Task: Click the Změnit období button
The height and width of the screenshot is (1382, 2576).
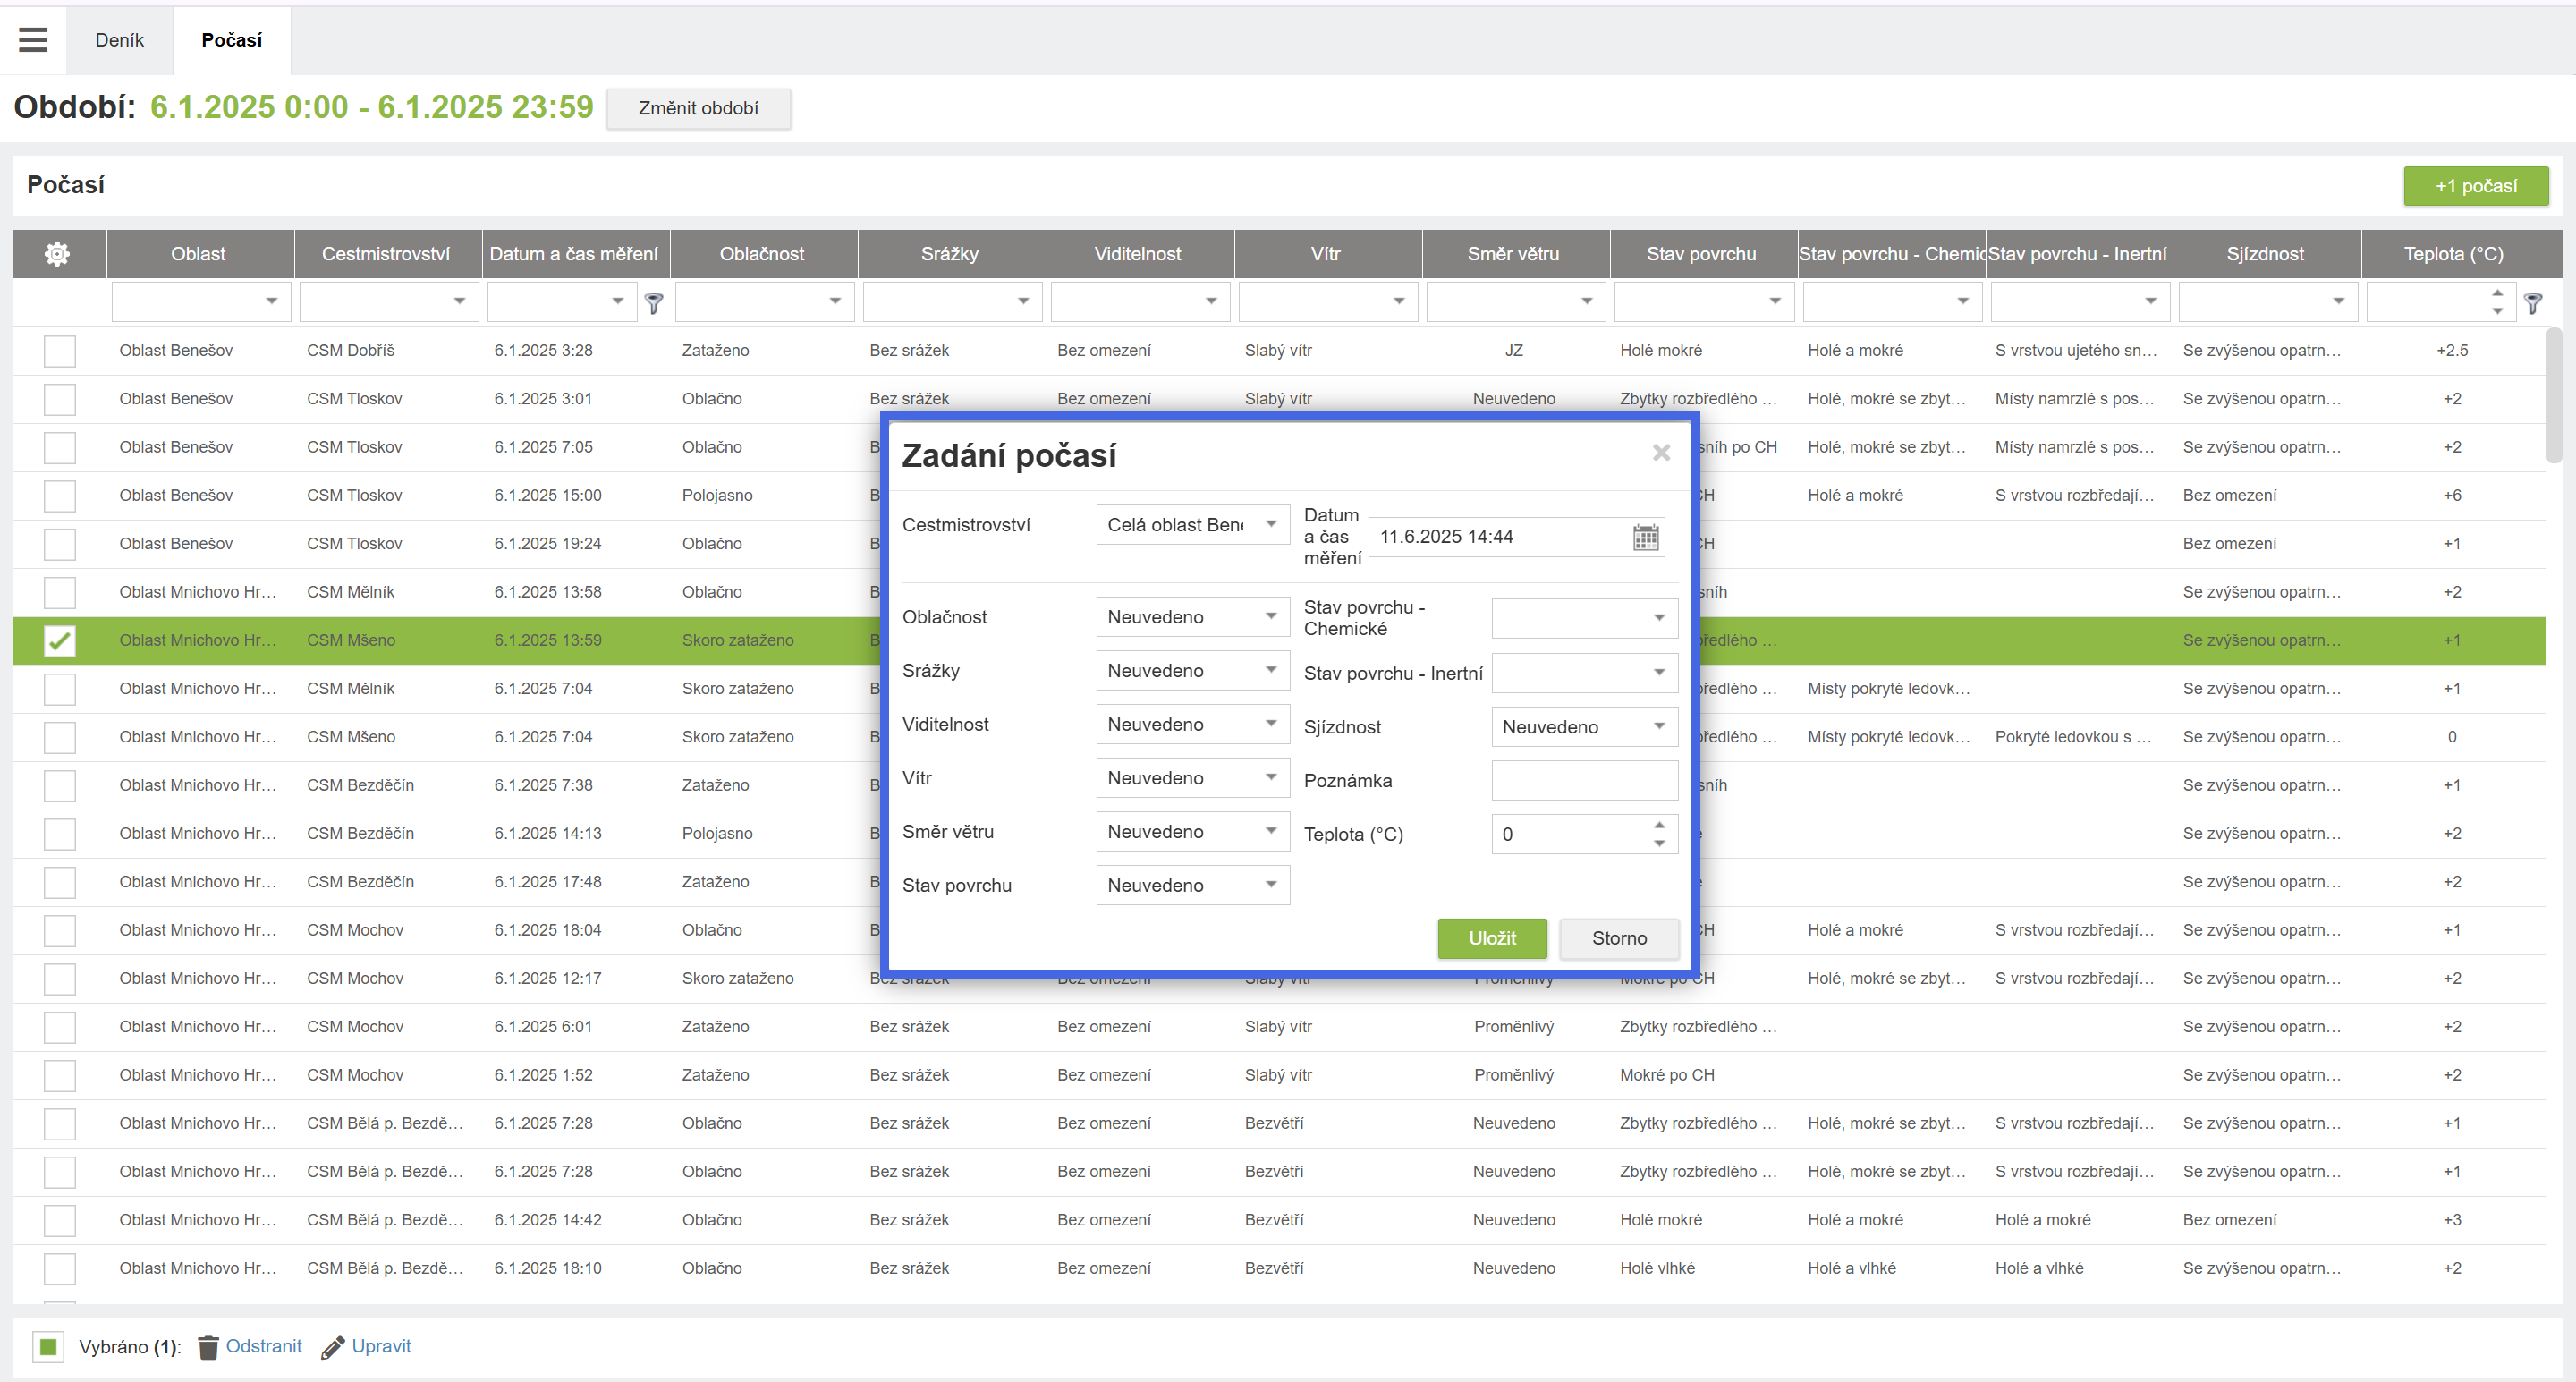Action: pos(698,108)
